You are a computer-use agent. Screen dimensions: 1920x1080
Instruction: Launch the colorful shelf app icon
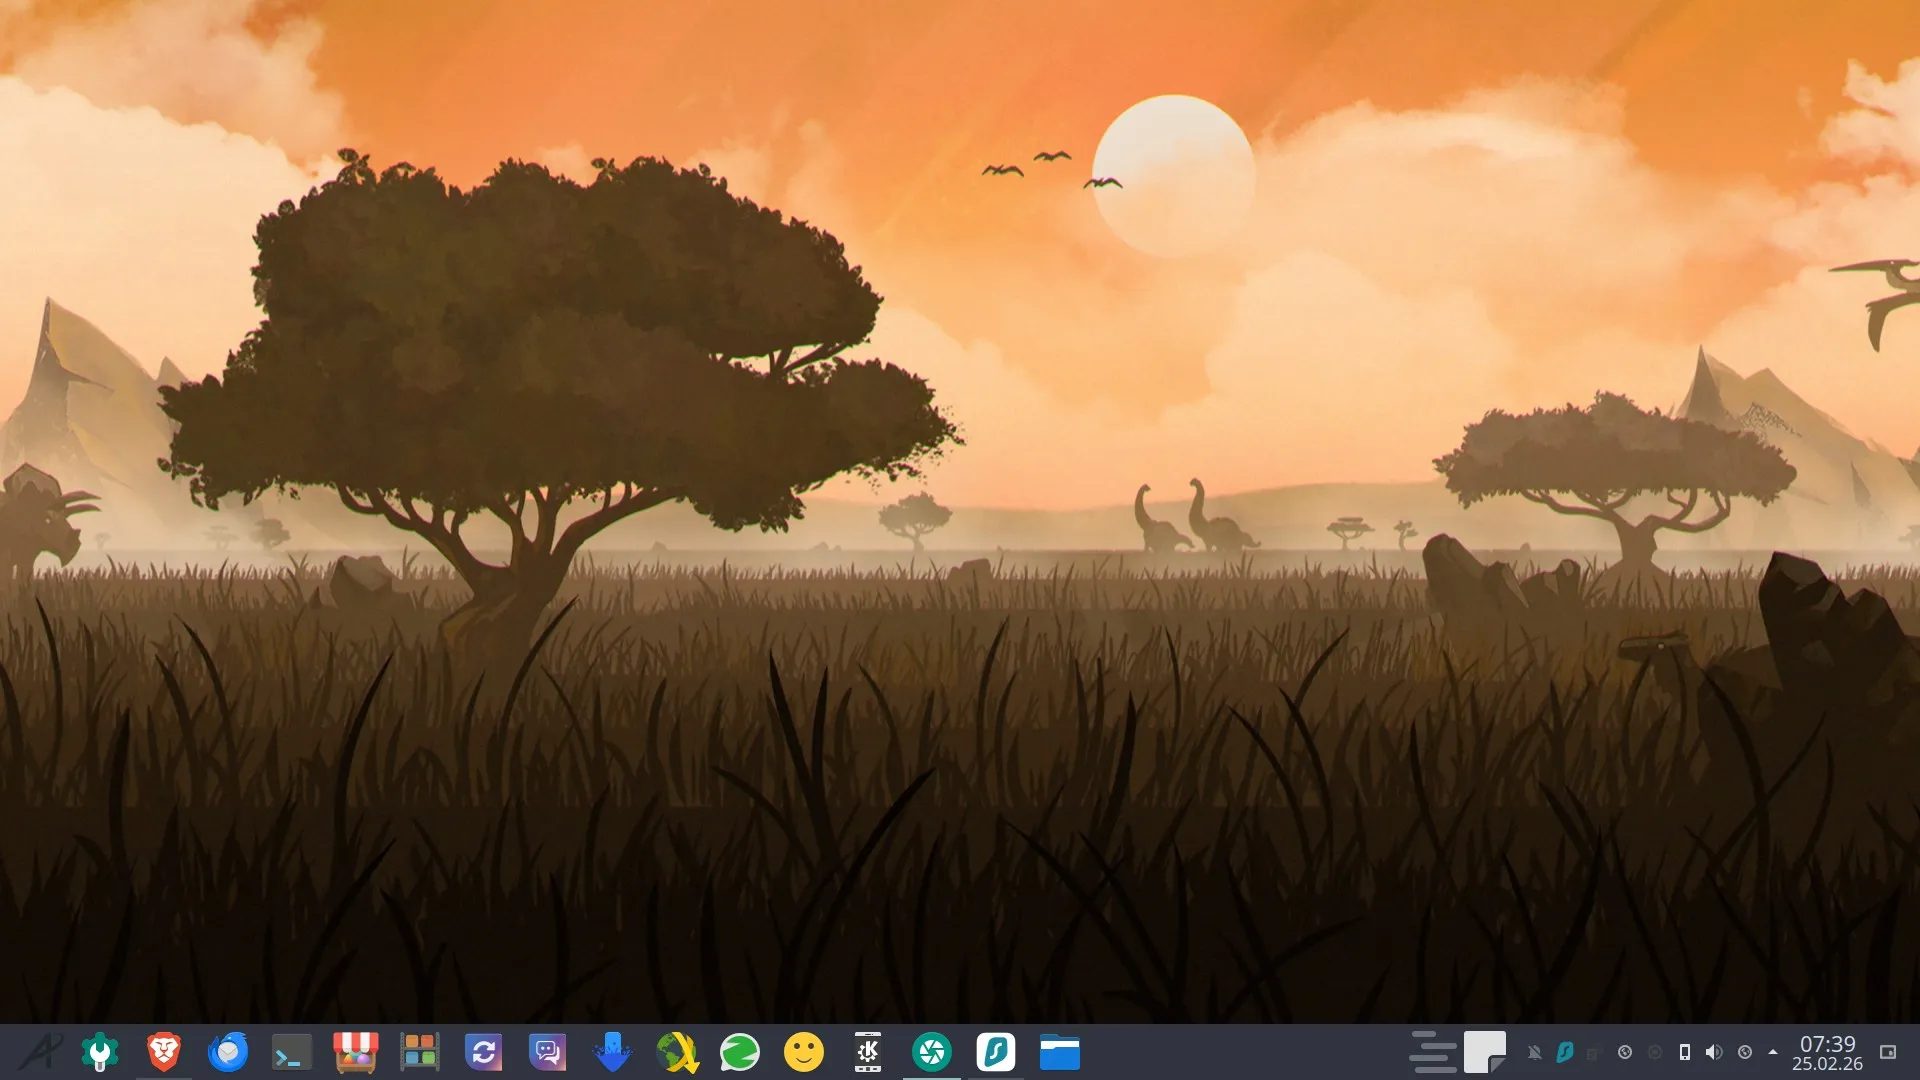pyautogui.click(x=419, y=1052)
